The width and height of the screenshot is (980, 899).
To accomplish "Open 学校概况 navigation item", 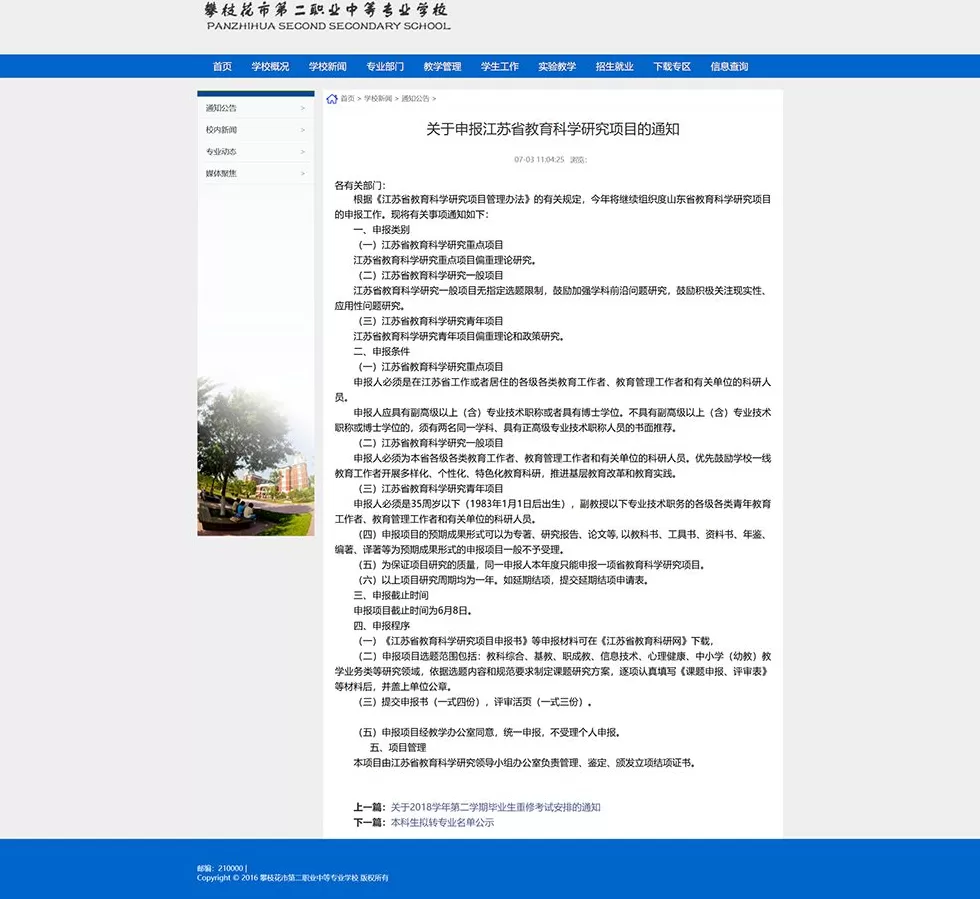I will [270, 66].
